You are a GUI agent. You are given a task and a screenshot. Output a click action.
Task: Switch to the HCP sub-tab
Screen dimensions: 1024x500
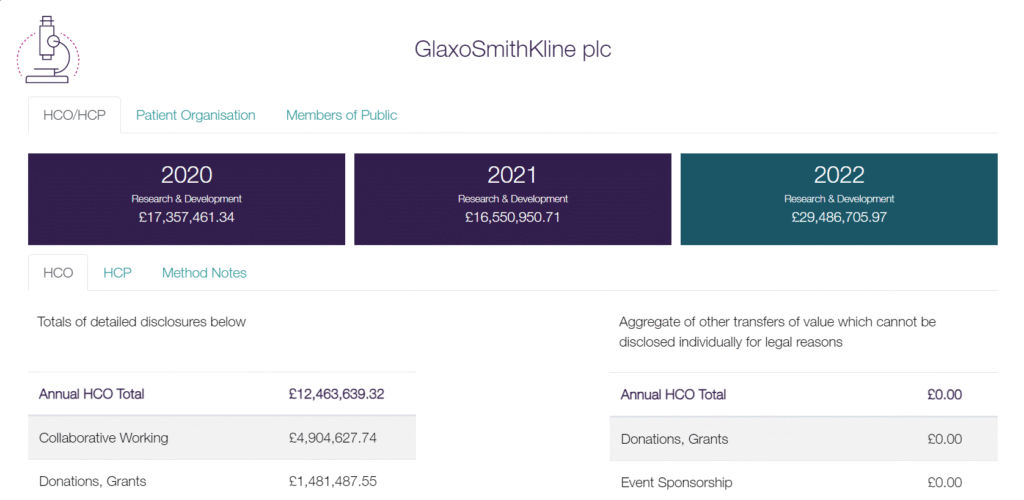tap(118, 272)
